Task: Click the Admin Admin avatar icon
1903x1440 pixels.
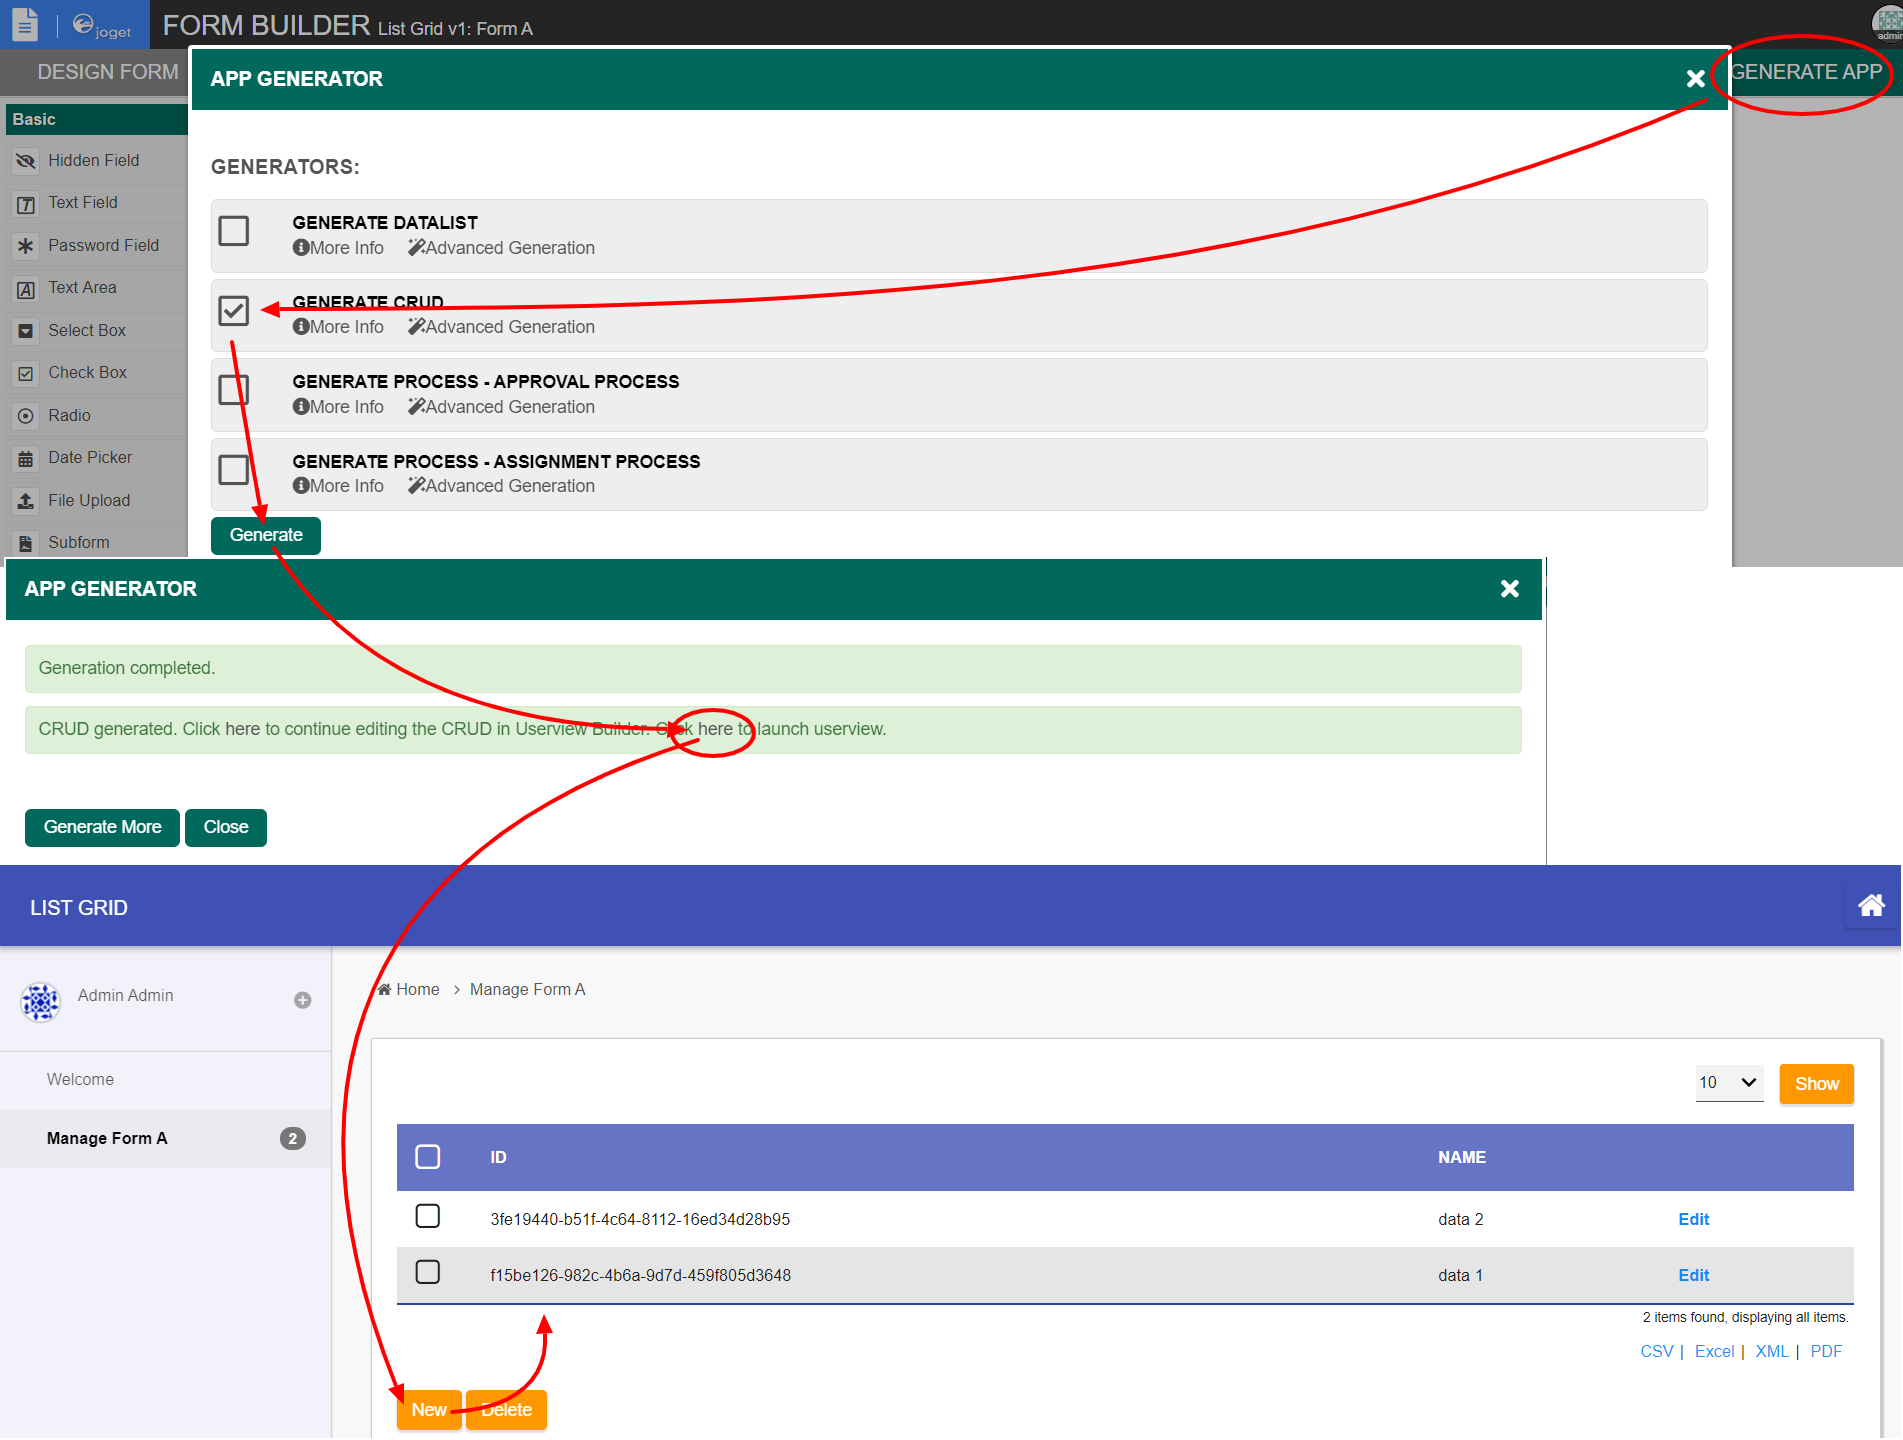Action: 41,1001
